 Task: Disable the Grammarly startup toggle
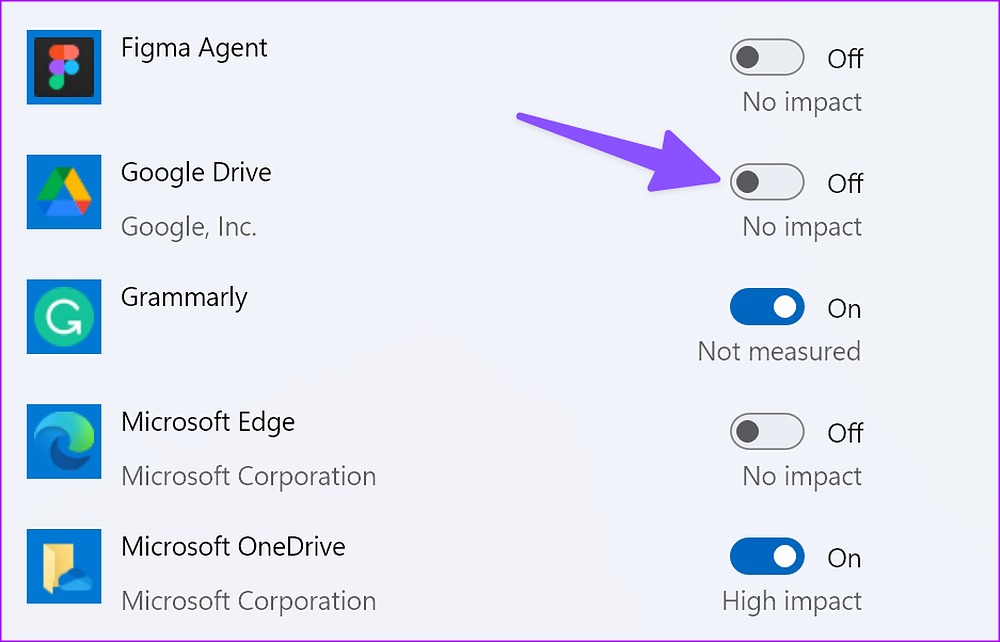[767, 307]
